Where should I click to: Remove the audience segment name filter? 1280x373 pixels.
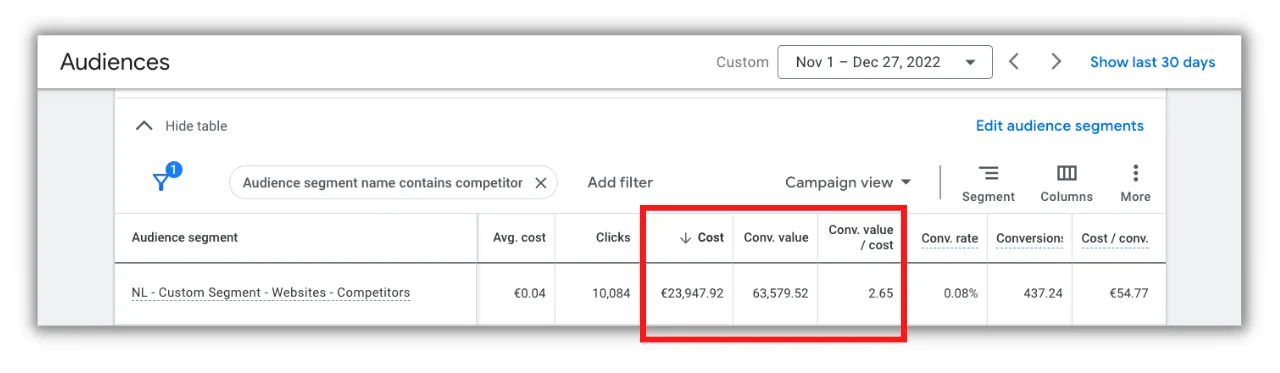pyautogui.click(x=540, y=183)
